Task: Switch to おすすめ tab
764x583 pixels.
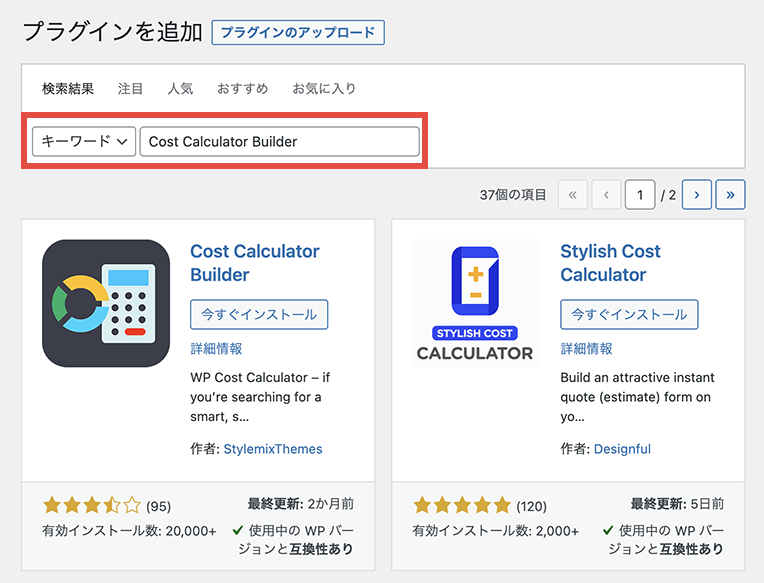Action: click(x=243, y=89)
